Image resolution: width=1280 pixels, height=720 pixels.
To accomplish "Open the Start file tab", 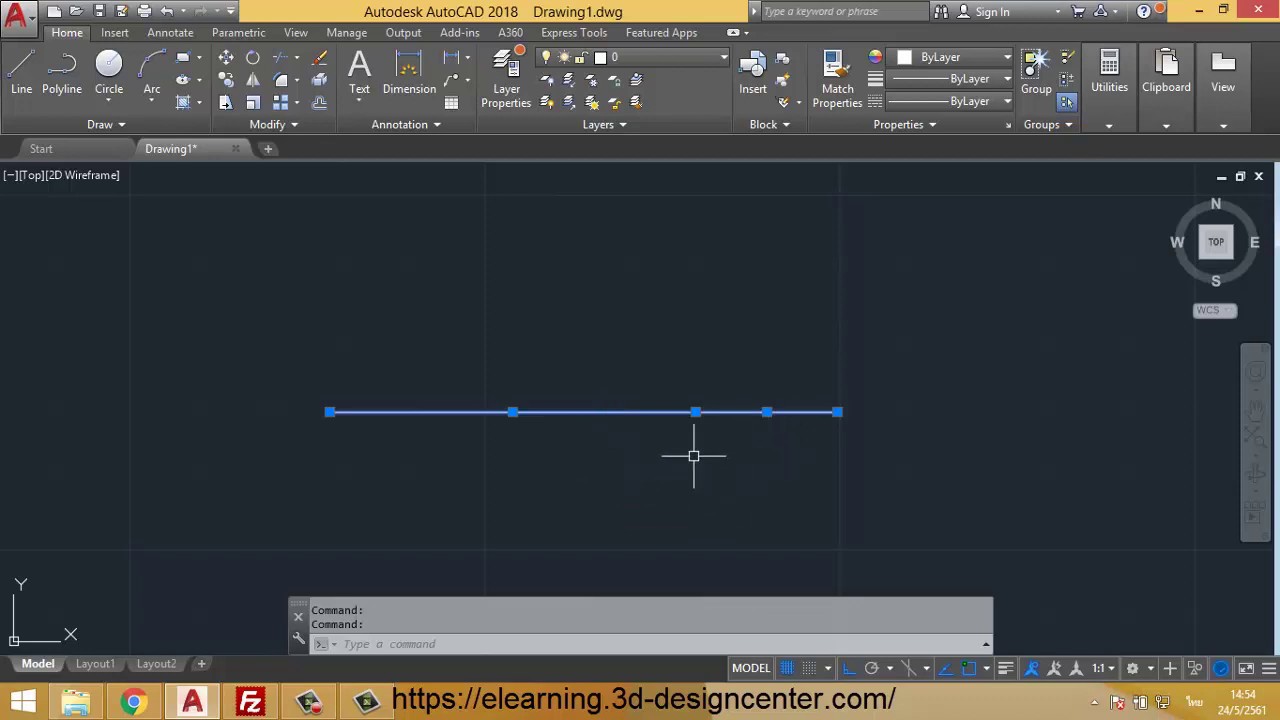I will 41,149.
